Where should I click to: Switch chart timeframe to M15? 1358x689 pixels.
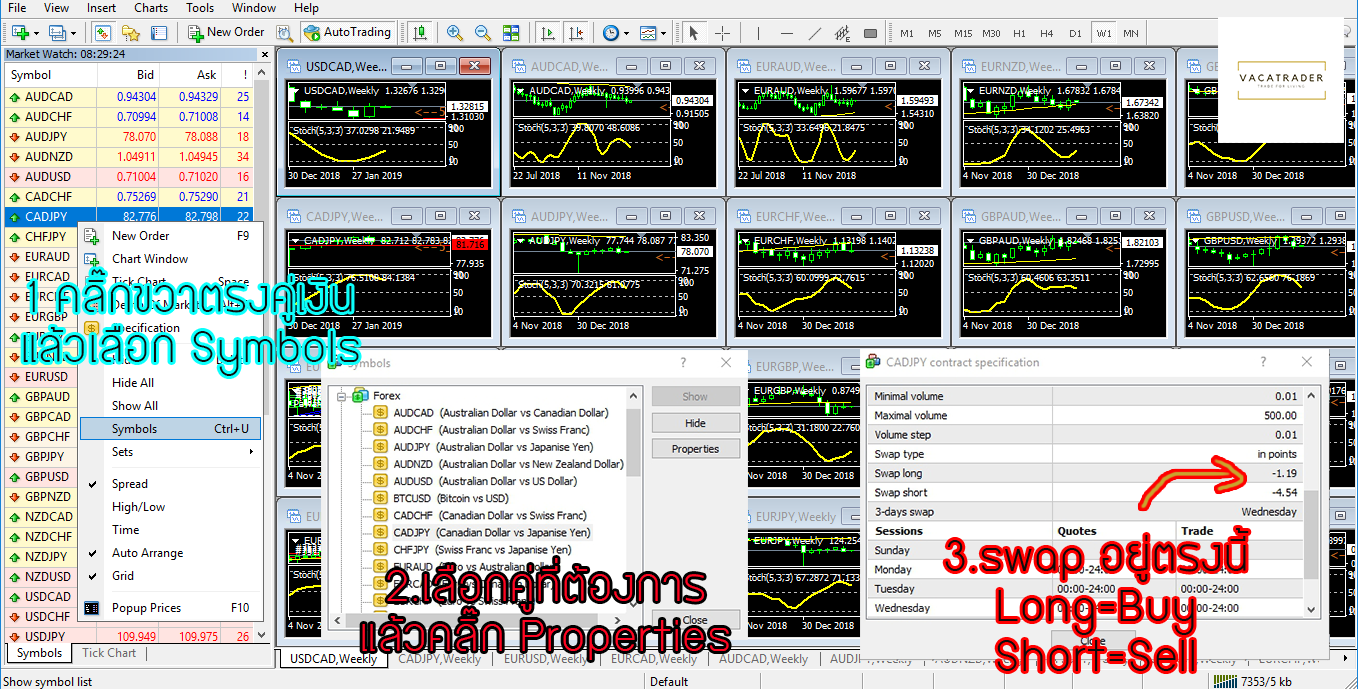(x=963, y=33)
